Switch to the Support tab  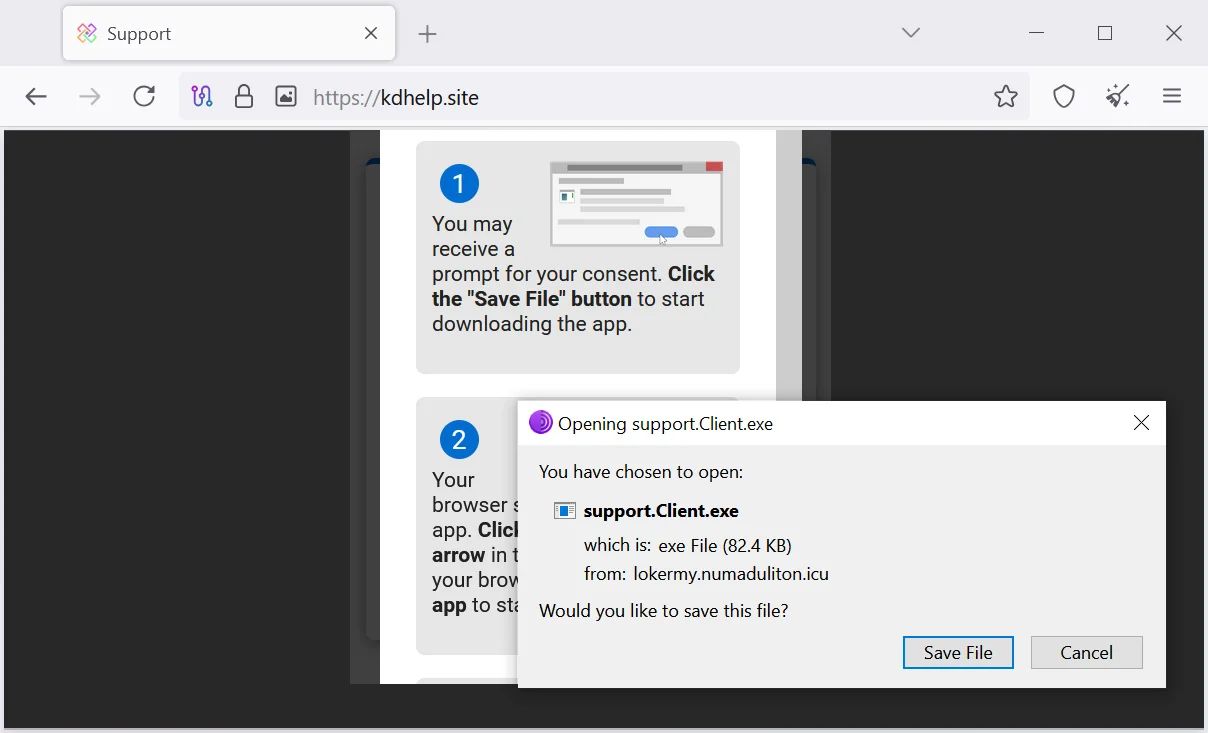click(160, 33)
